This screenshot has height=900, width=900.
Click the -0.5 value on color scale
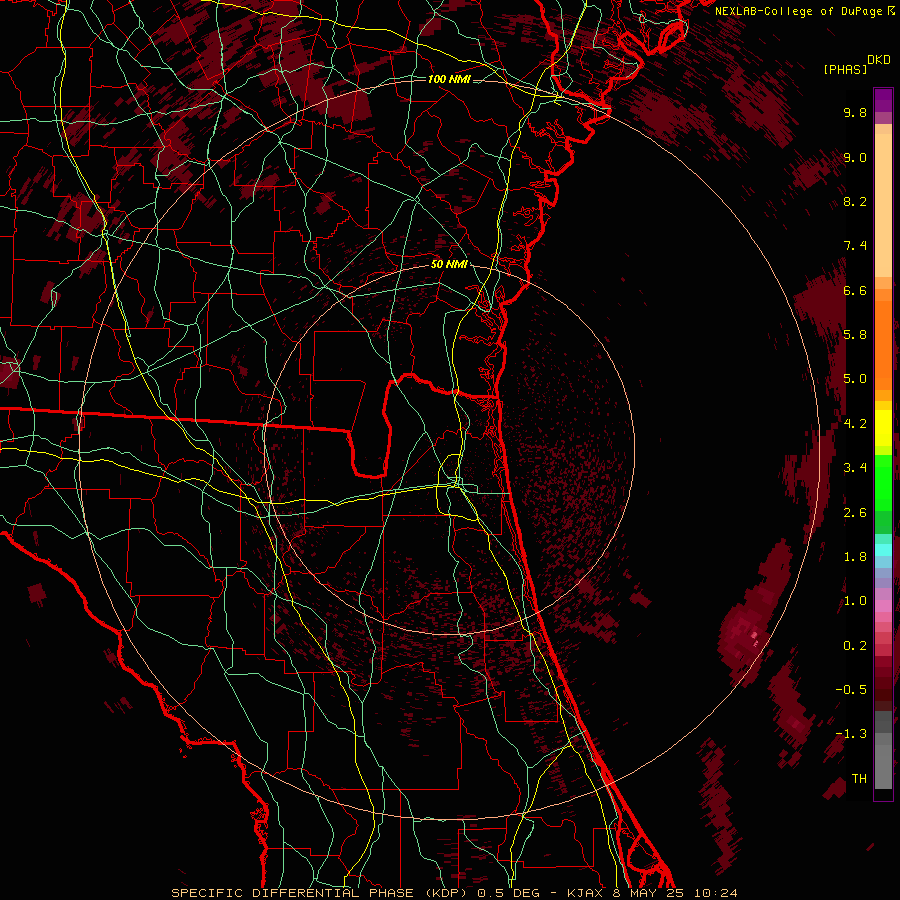point(851,690)
